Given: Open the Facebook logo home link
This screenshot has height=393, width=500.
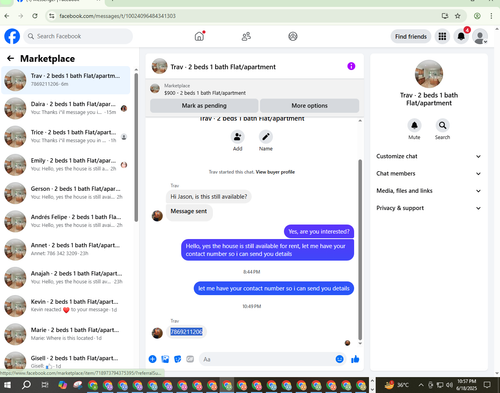Looking at the screenshot, I should pos(12,36).
